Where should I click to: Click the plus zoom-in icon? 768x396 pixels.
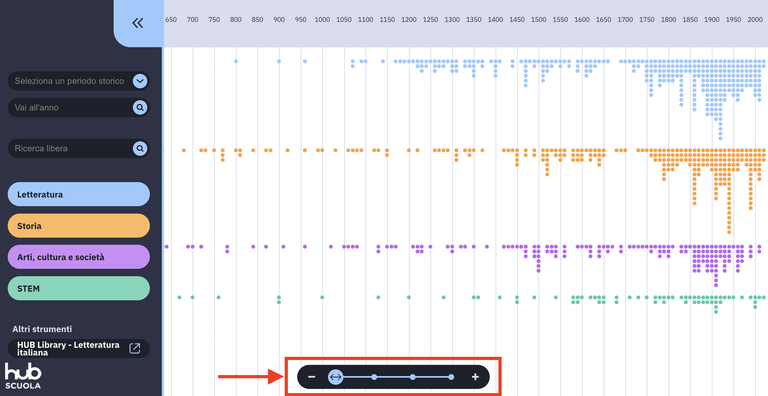pyautogui.click(x=475, y=377)
